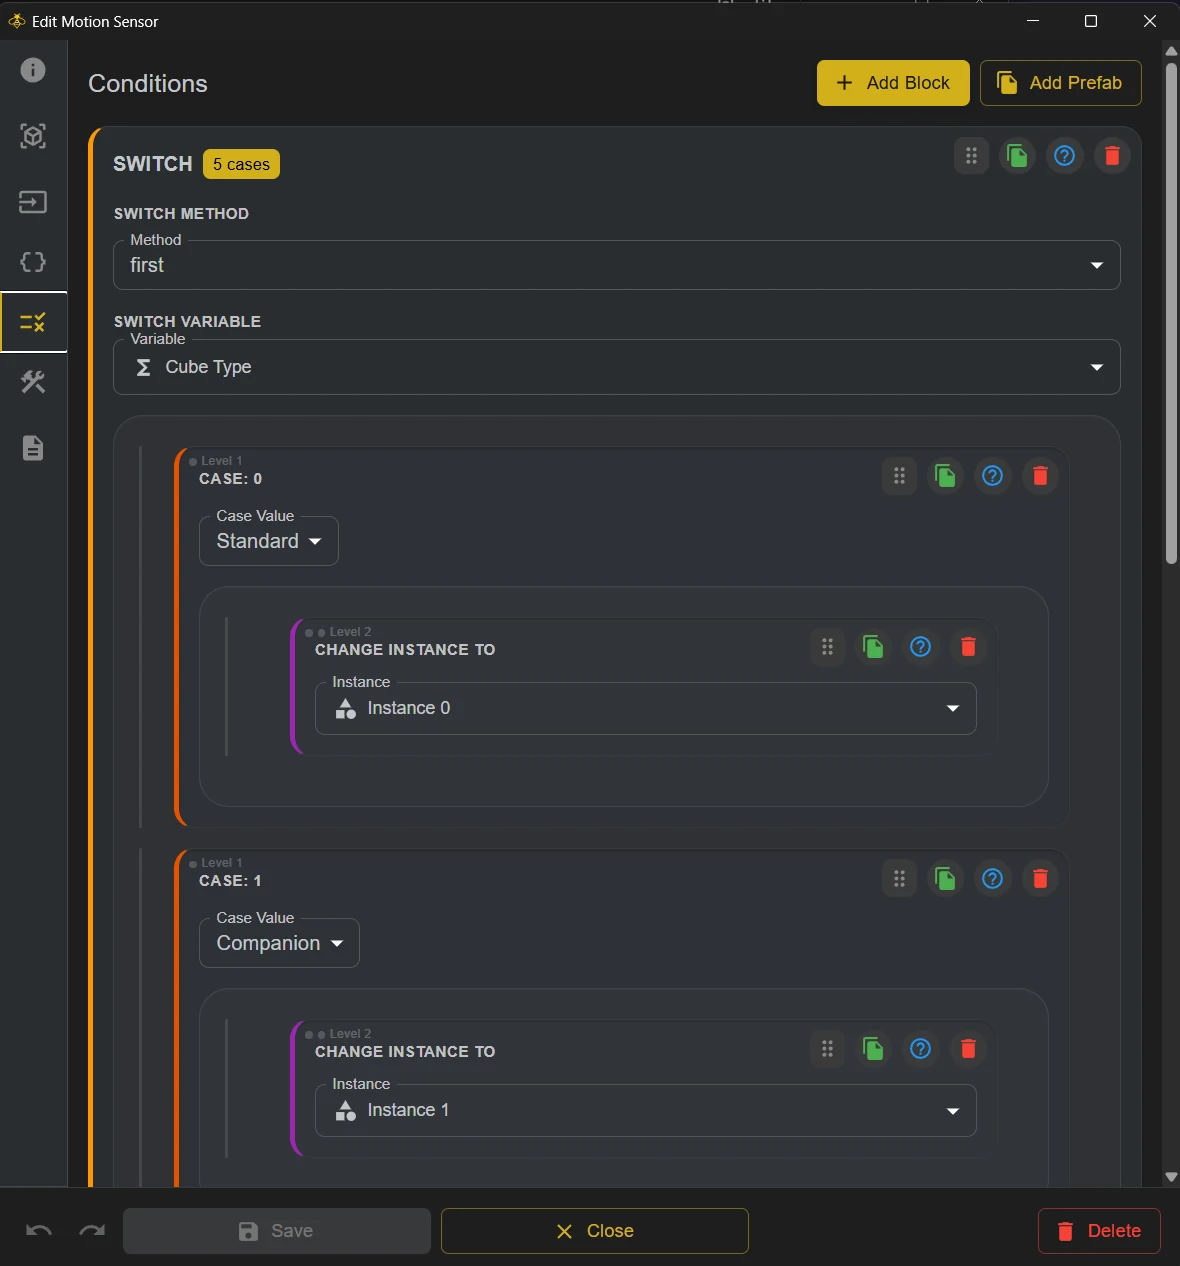Open help for CASE: 1 block
The image size is (1180, 1266).
click(x=992, y=878)
